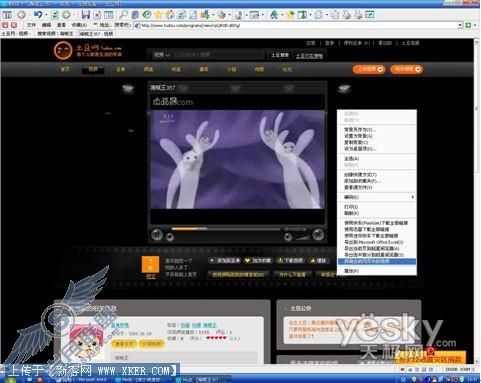Click the orange 上传视频 upload button

pyautogui.click(x=369, y=69)
